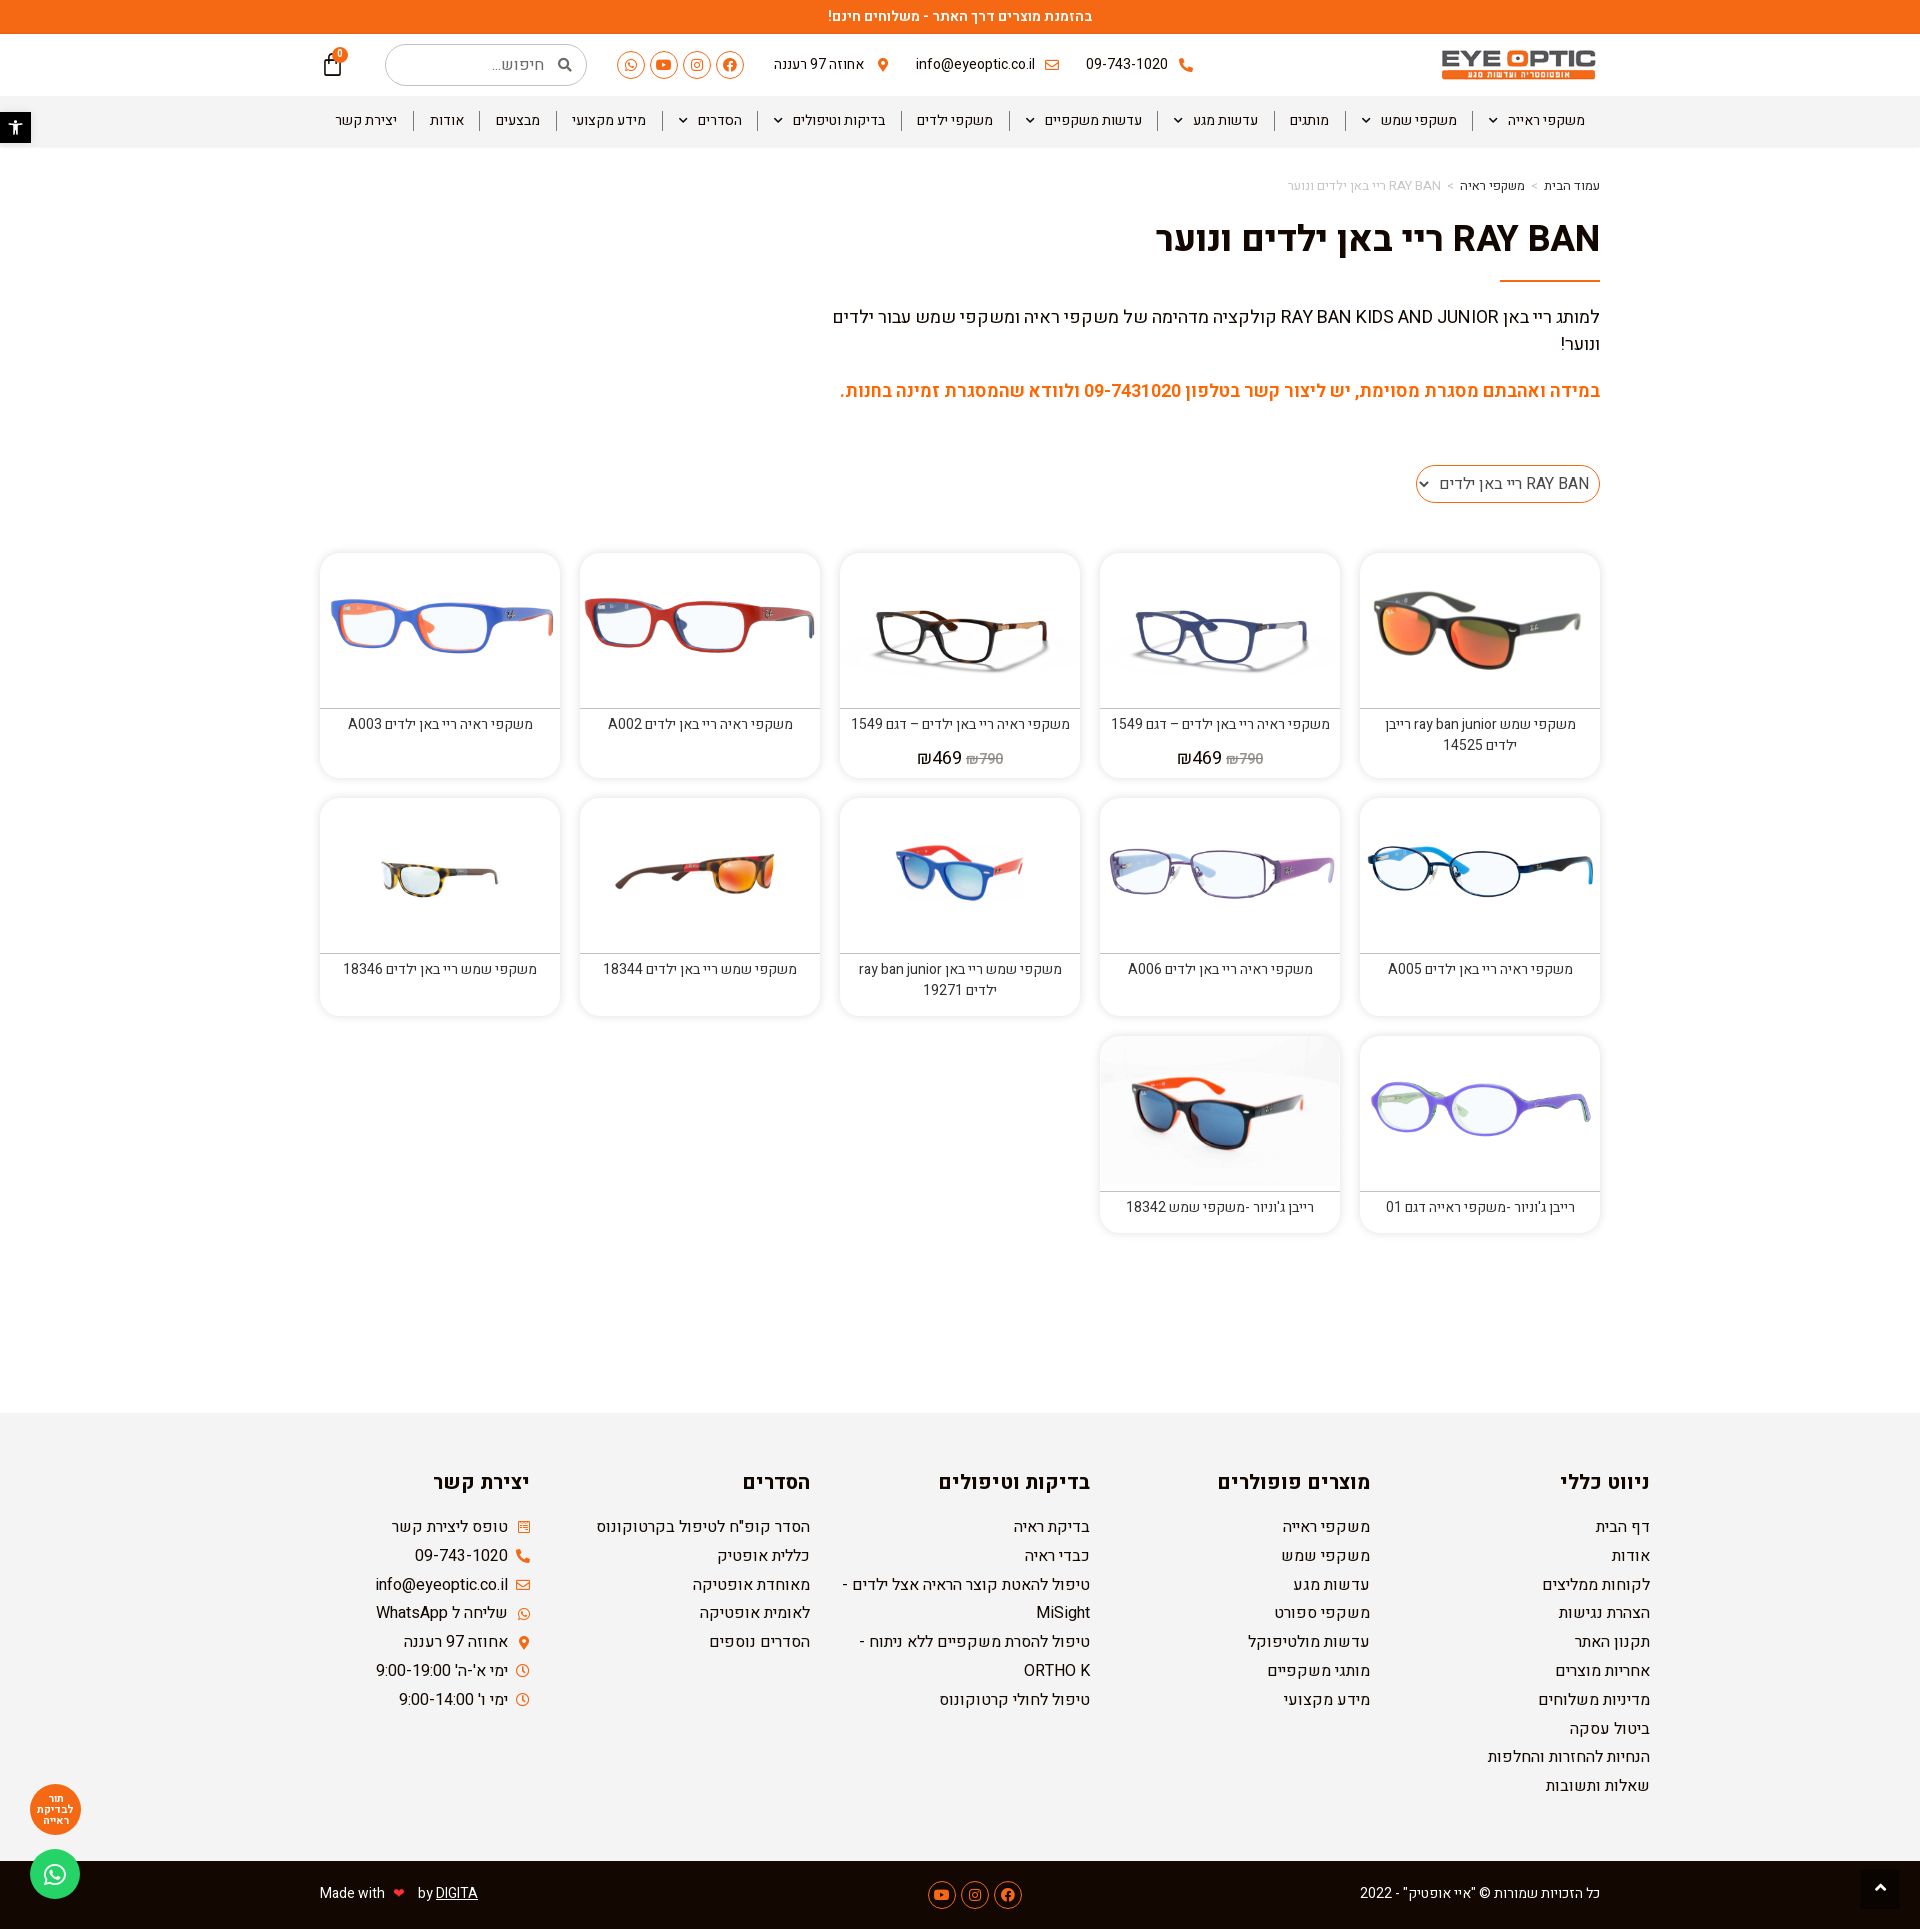Click the orange תור לבדיקת ראייה floating badge
The width and height of the screenshot is (1920, 1929).
[x=55, y=1809]
